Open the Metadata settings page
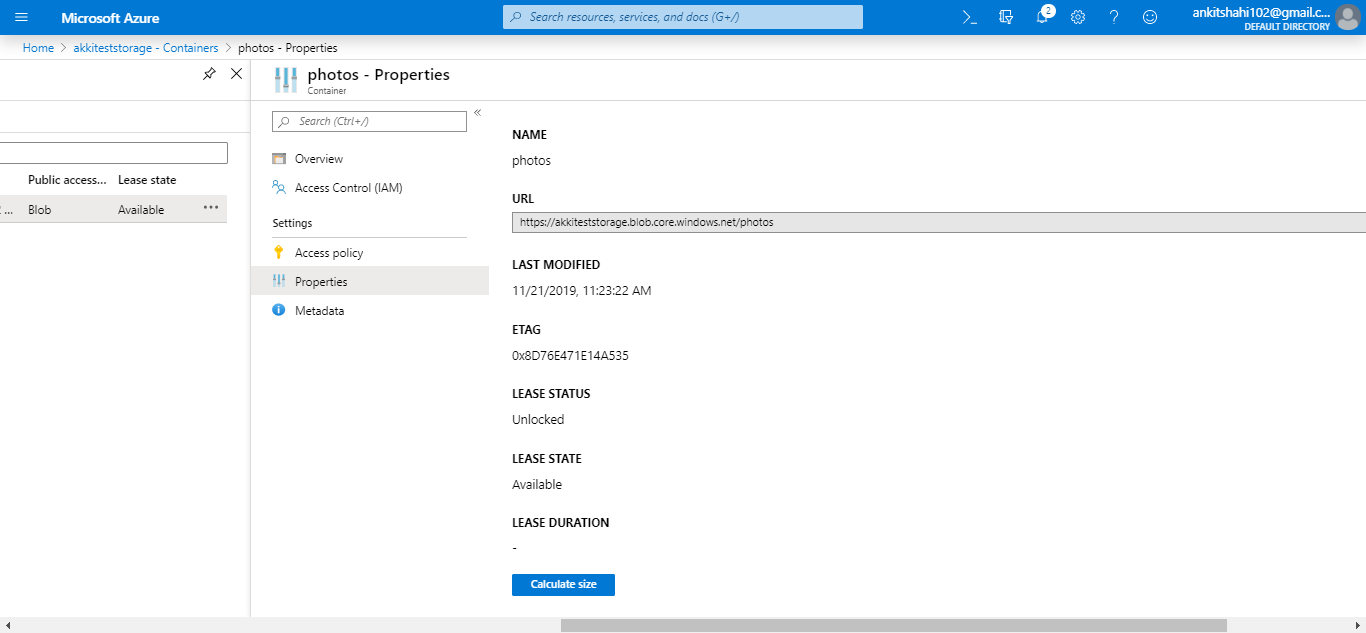 (x=319, y=311)
